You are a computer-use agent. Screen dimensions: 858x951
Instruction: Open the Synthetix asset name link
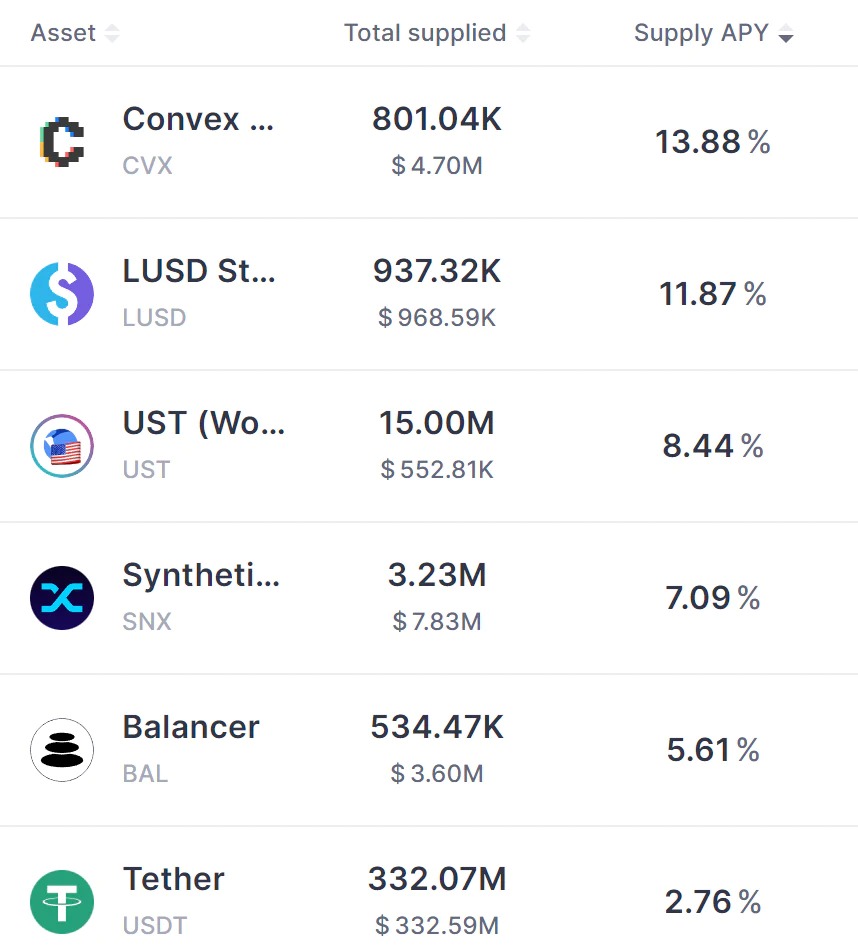[201, 575]
